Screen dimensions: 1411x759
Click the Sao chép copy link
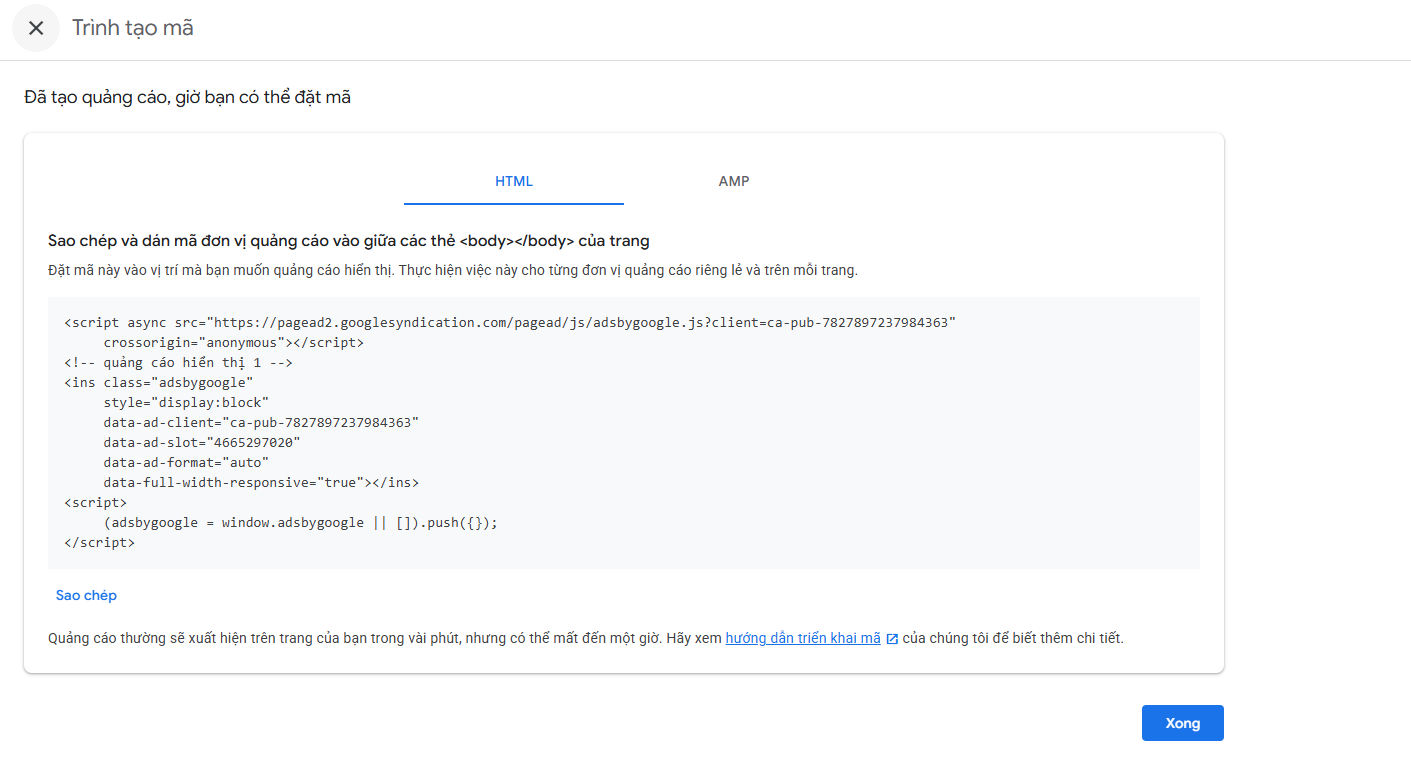pyautogui.click(x=86, y=595)
